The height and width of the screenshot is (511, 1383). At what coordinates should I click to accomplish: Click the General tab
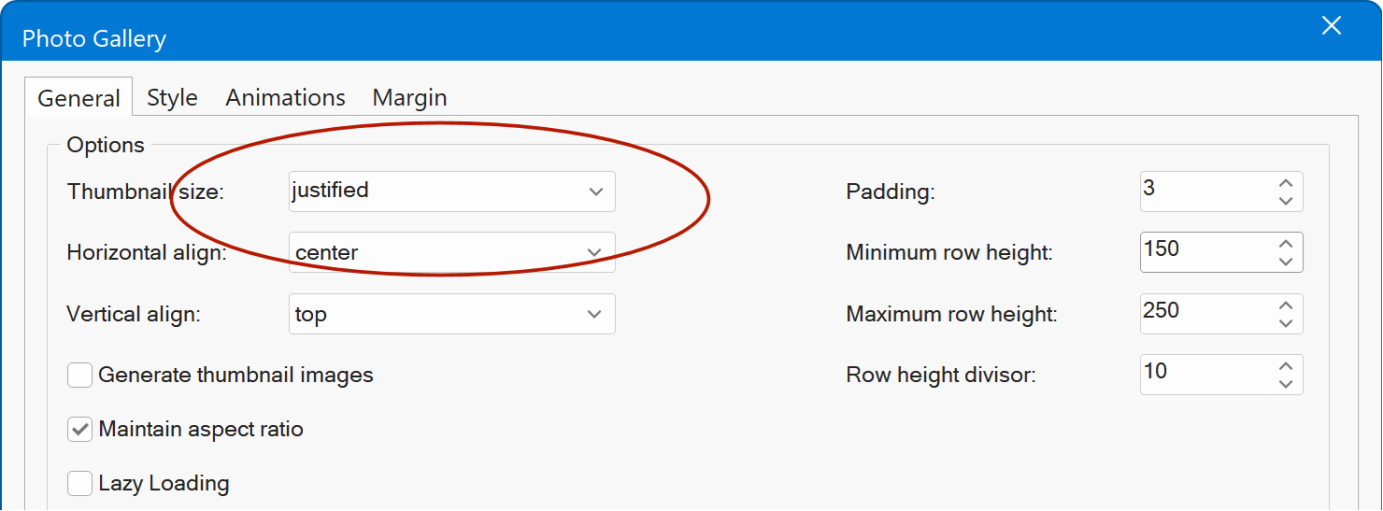(x=79, y=99)
